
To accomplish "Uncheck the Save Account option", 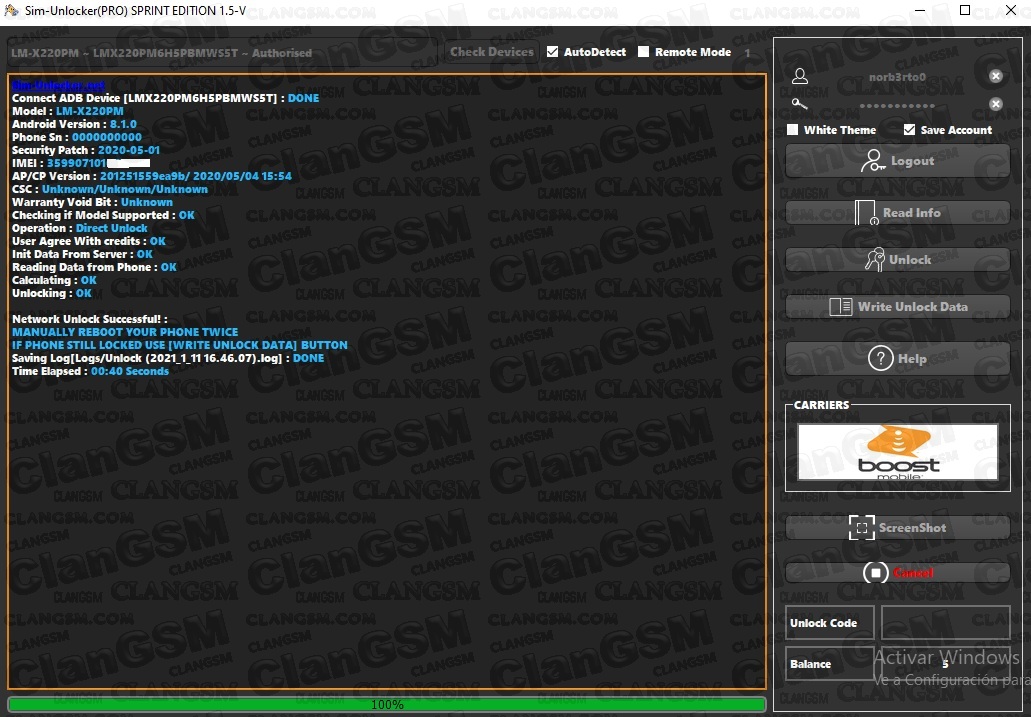I will coord(909,130).
